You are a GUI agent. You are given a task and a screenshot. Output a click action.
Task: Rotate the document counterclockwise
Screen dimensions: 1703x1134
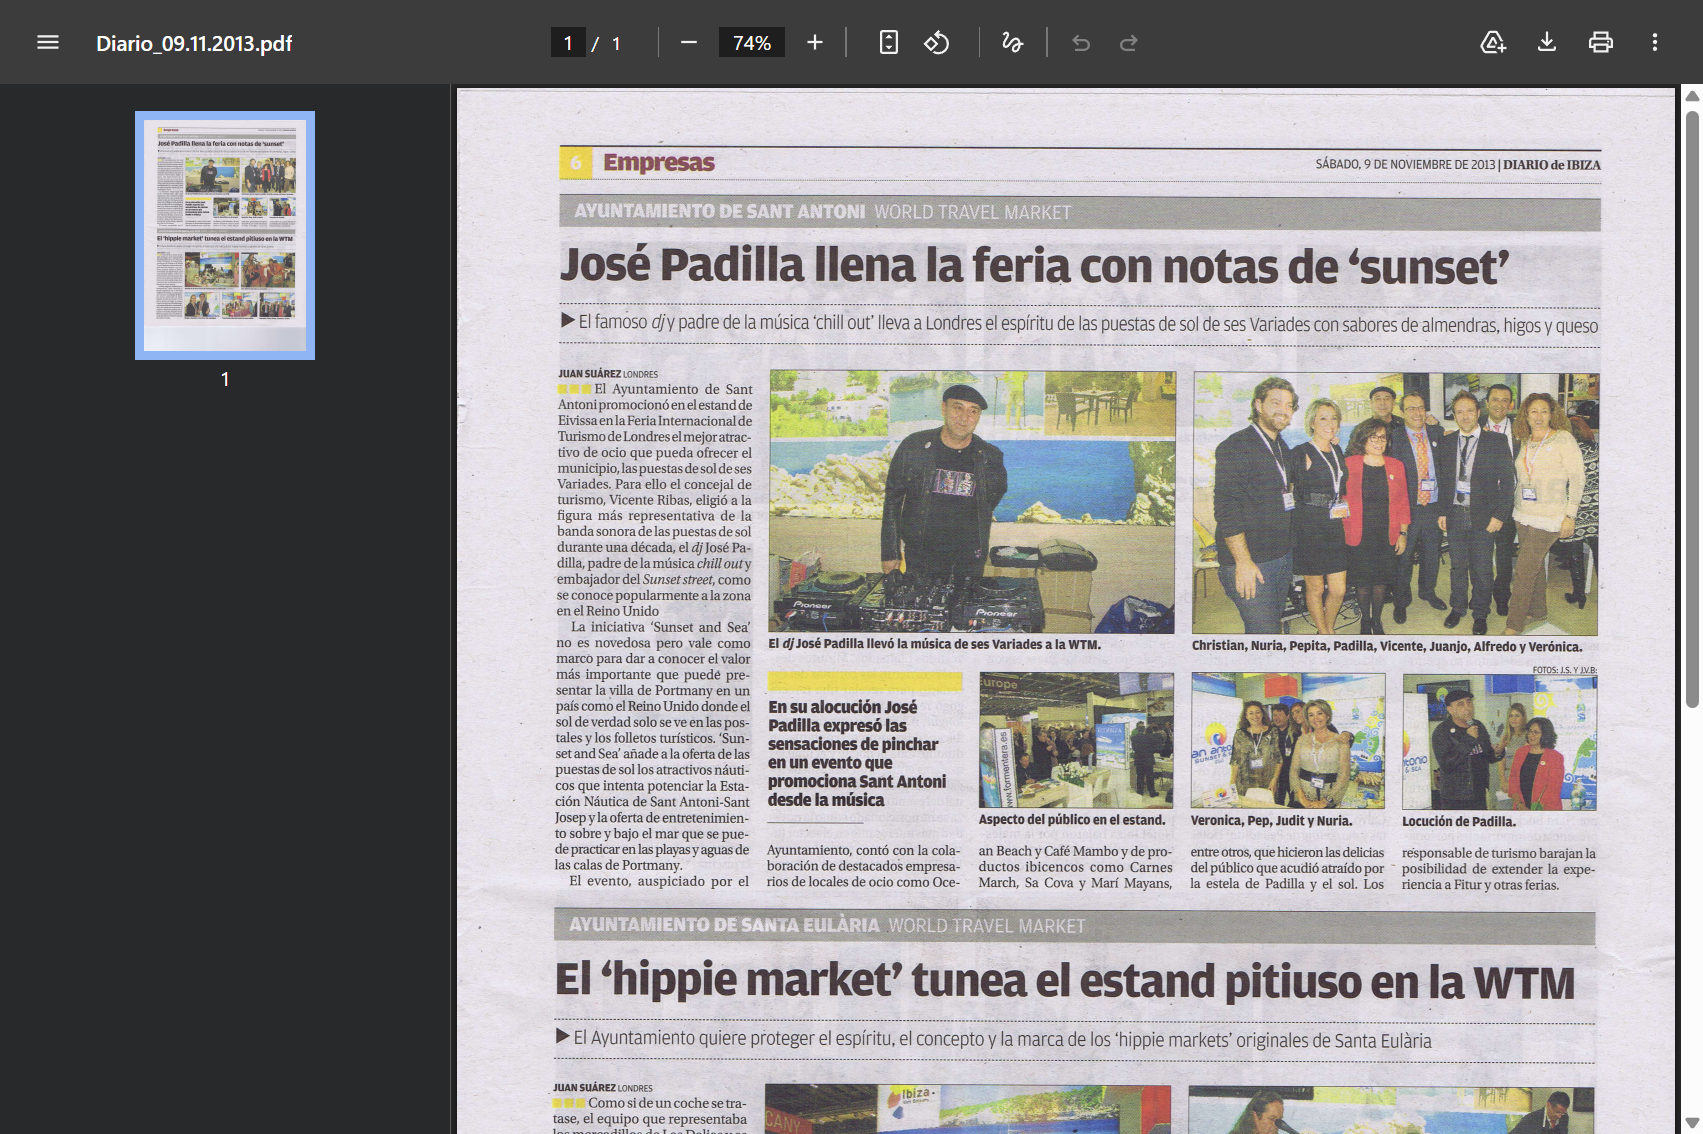coord(936,43)
